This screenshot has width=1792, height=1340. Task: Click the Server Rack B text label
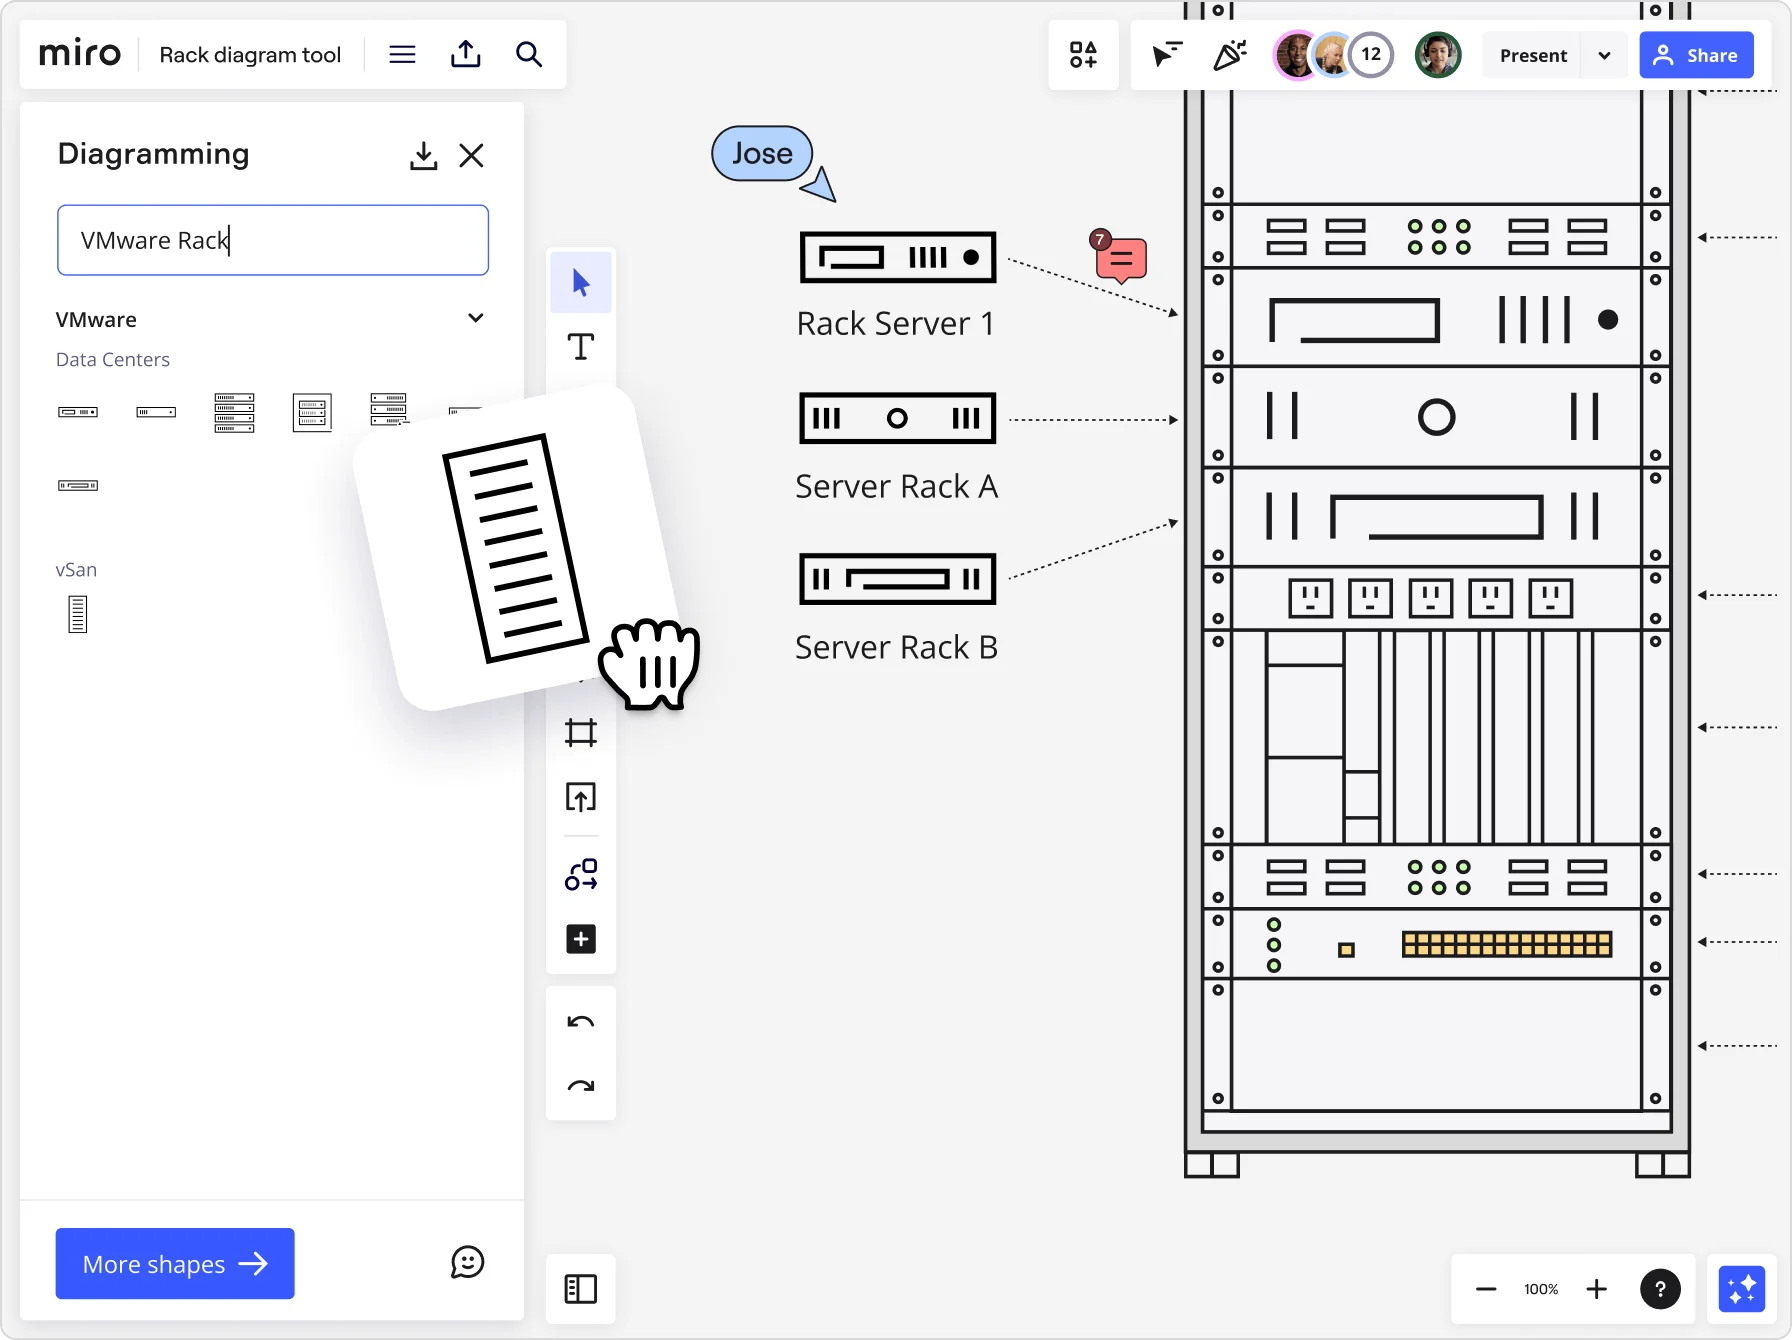pos(897,647)
